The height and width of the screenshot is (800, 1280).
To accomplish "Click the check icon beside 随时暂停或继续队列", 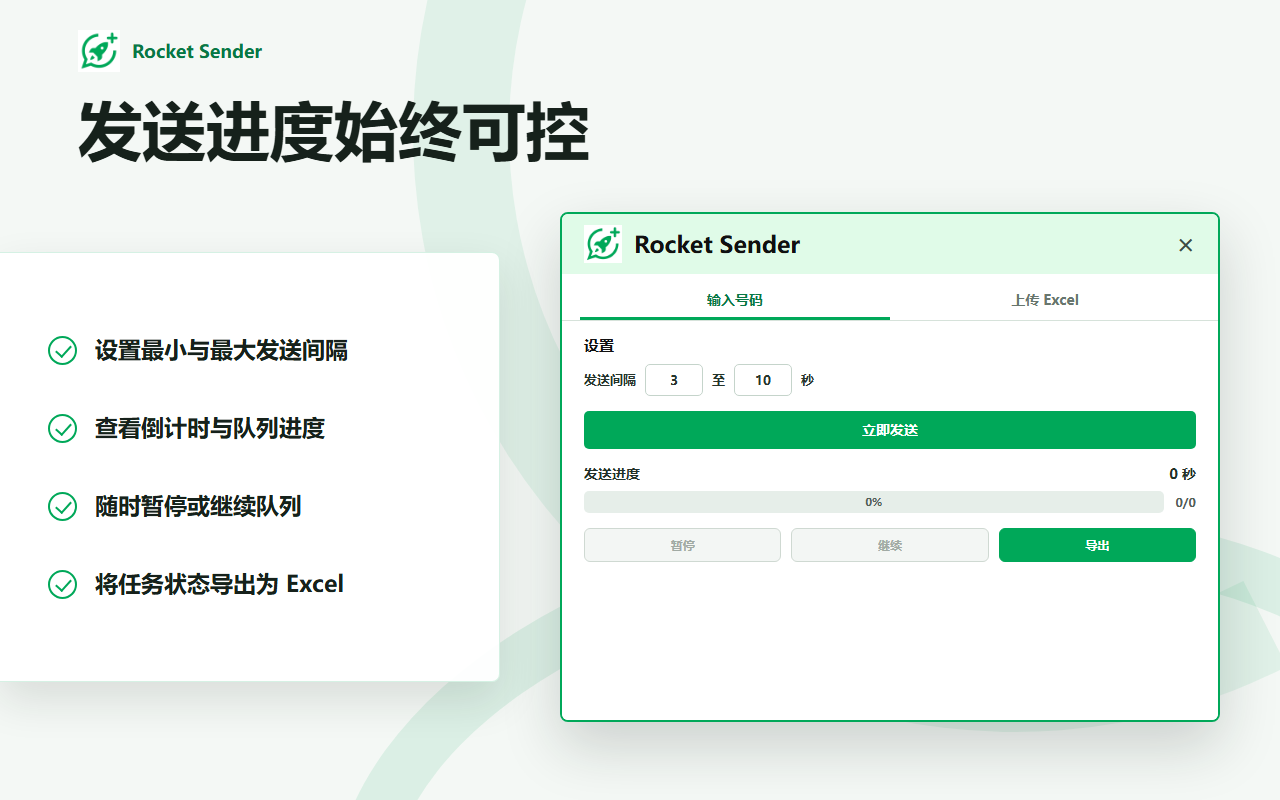I will coord(63,506).
